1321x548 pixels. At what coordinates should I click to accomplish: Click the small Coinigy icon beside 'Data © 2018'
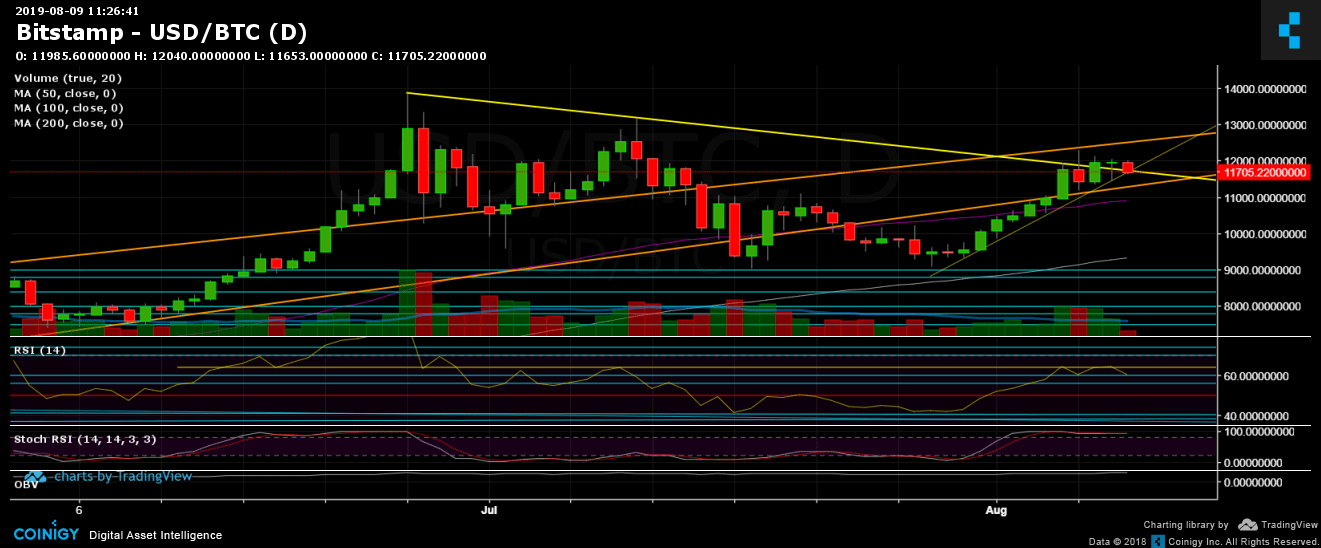point(1158,541)
